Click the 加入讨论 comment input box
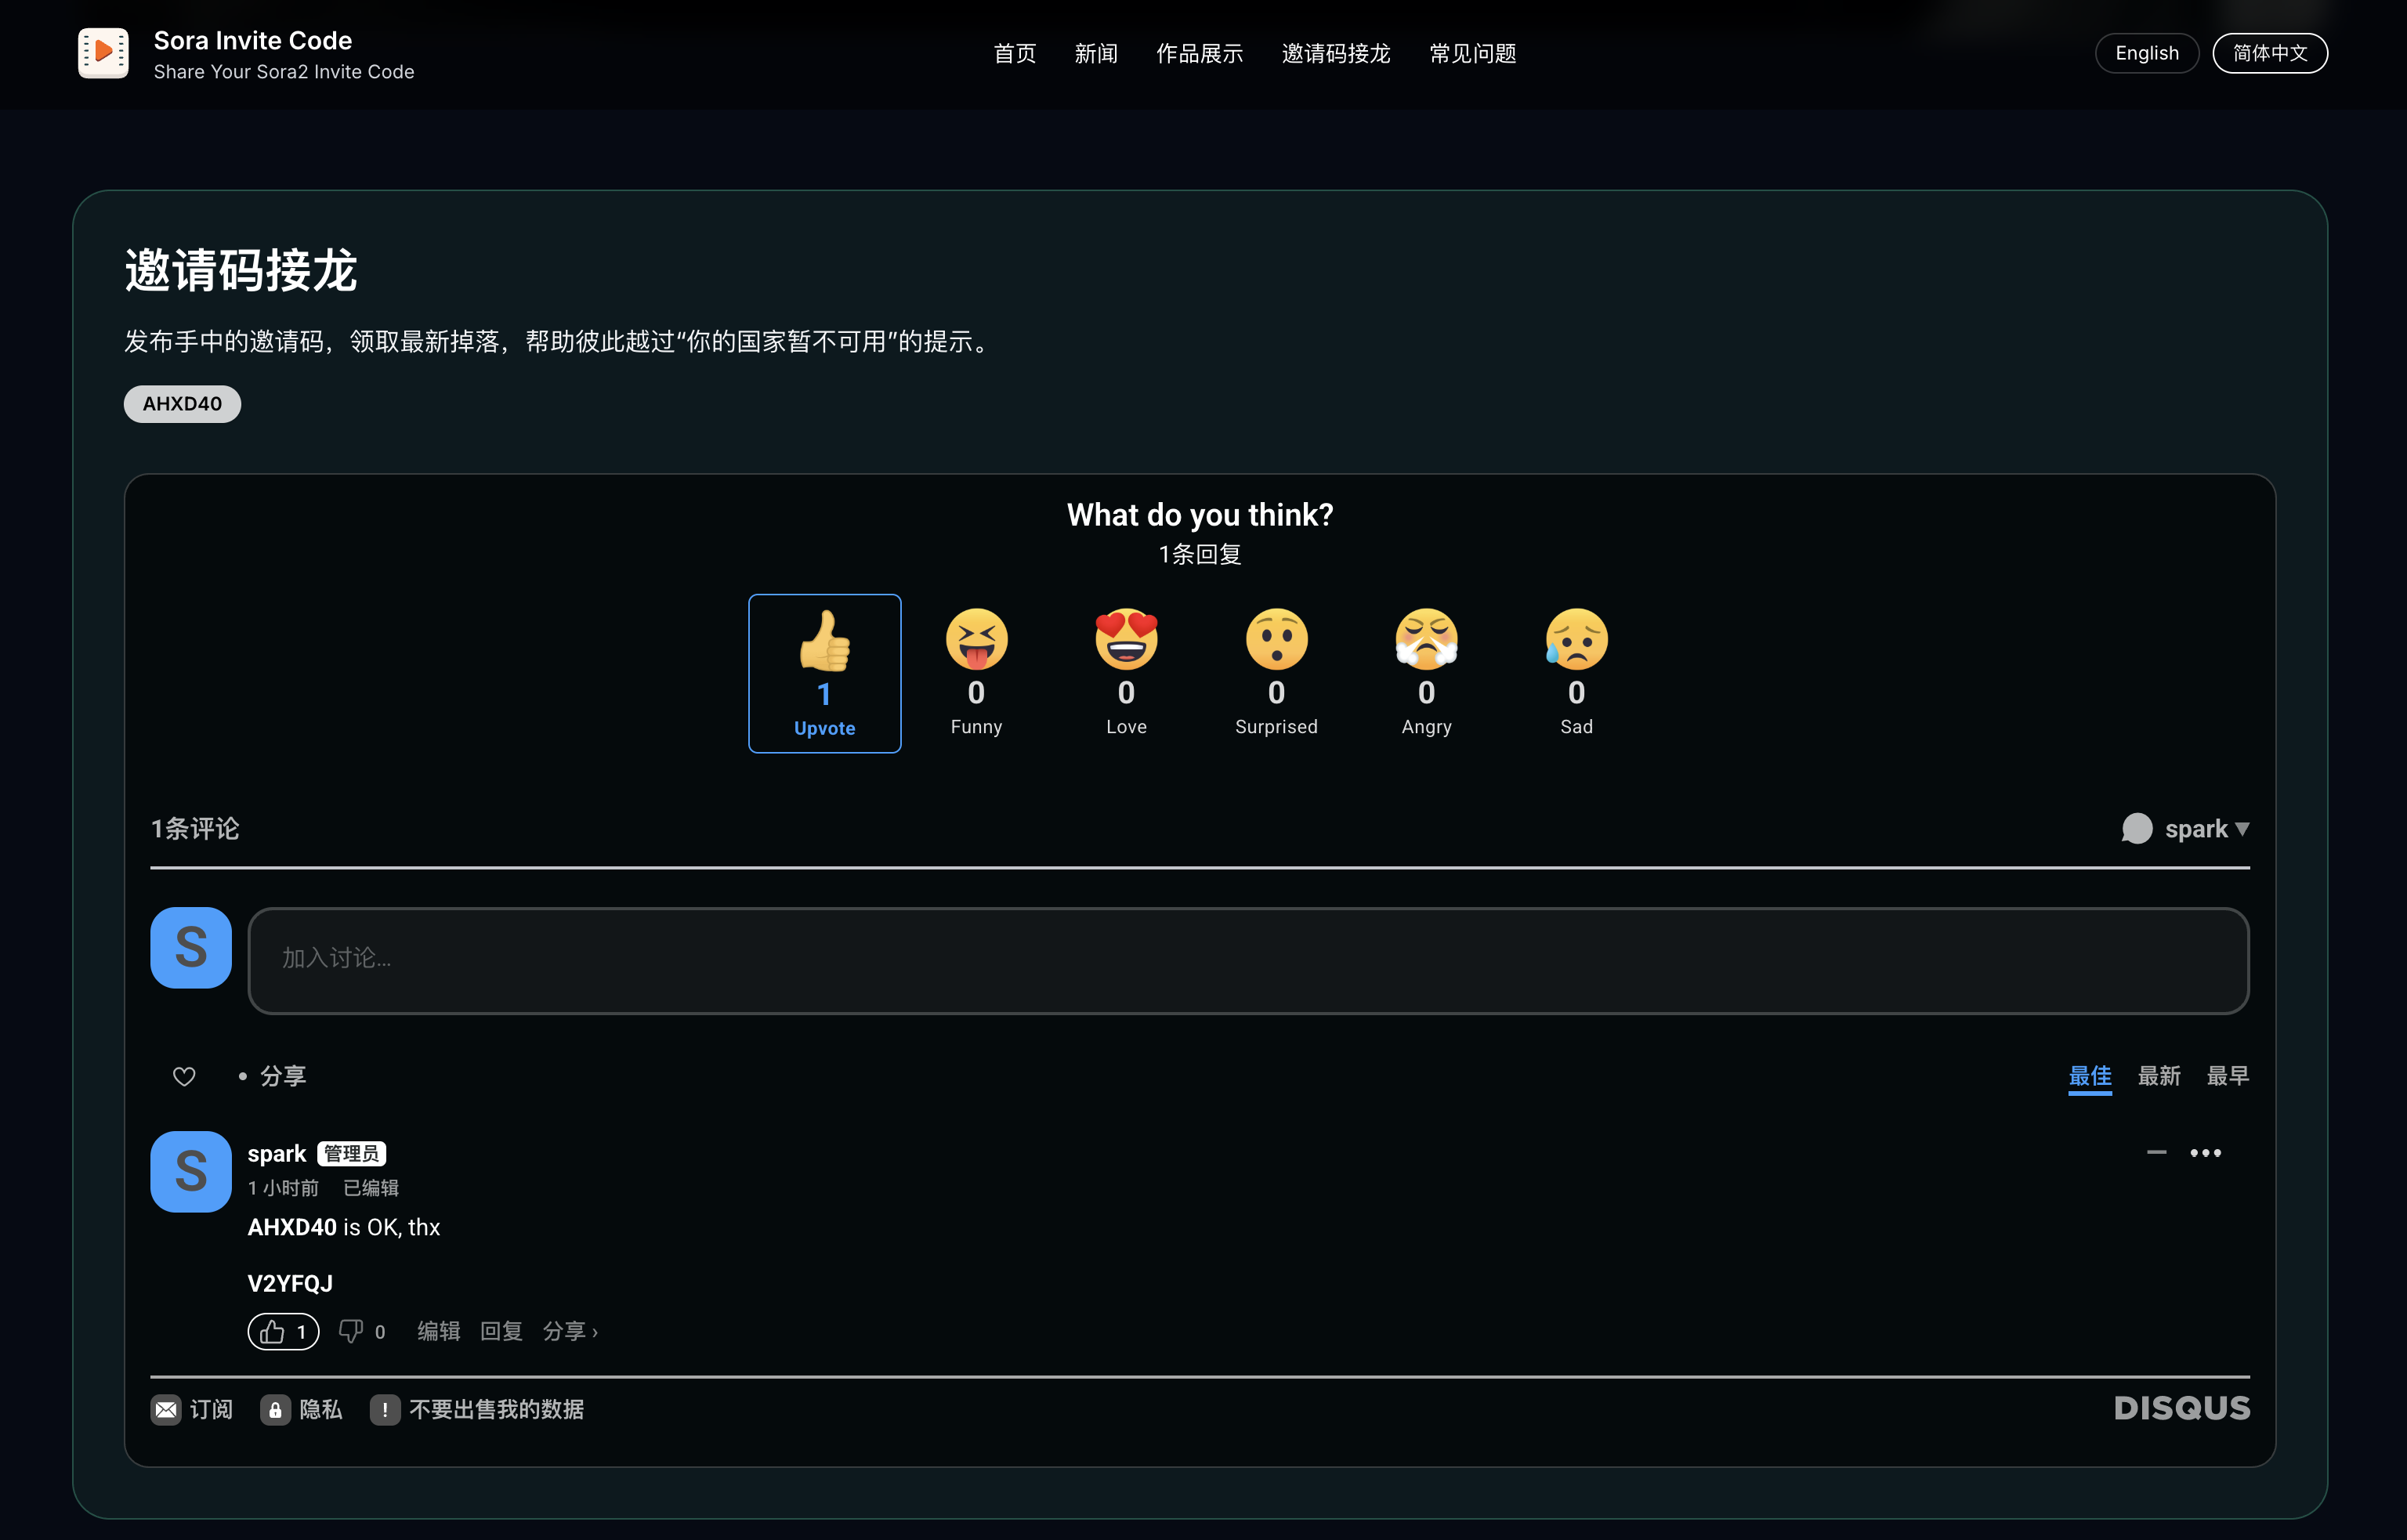 1248,960
